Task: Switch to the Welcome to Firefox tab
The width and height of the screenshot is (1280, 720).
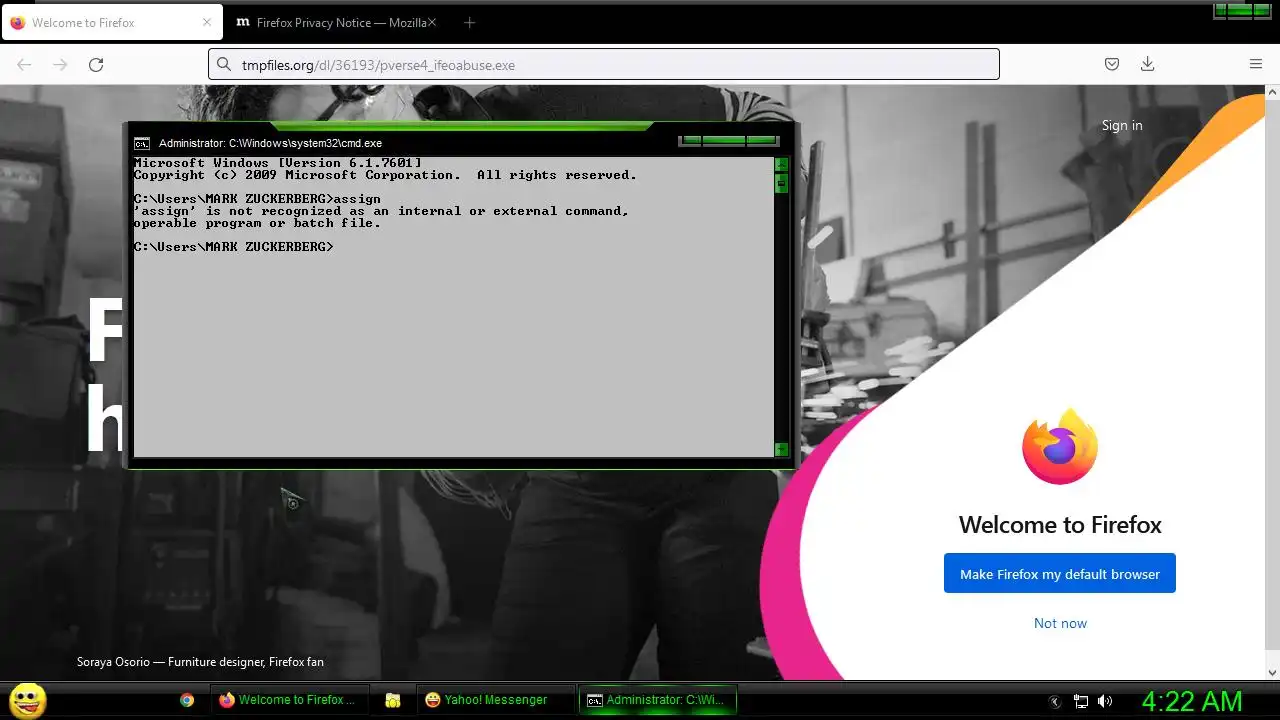Action: click(111, 22)
